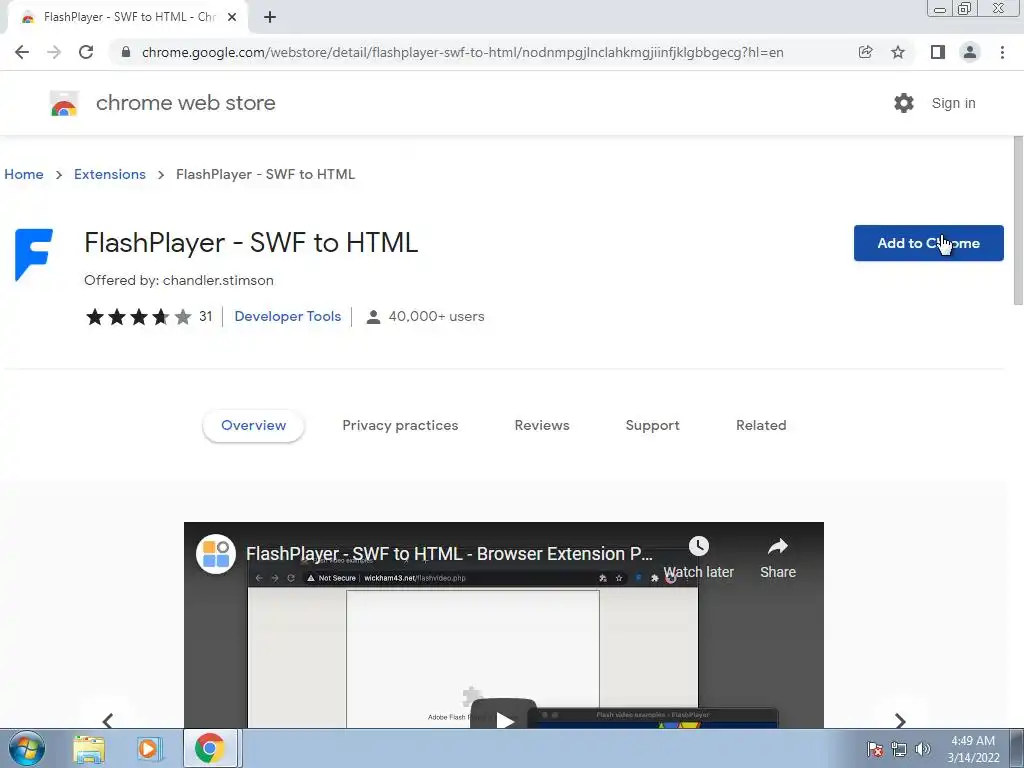Click the page vertical scrollbar
Image resolution: width=1024 pixels, height=768 pixels.
click(x=1018, y=221)
